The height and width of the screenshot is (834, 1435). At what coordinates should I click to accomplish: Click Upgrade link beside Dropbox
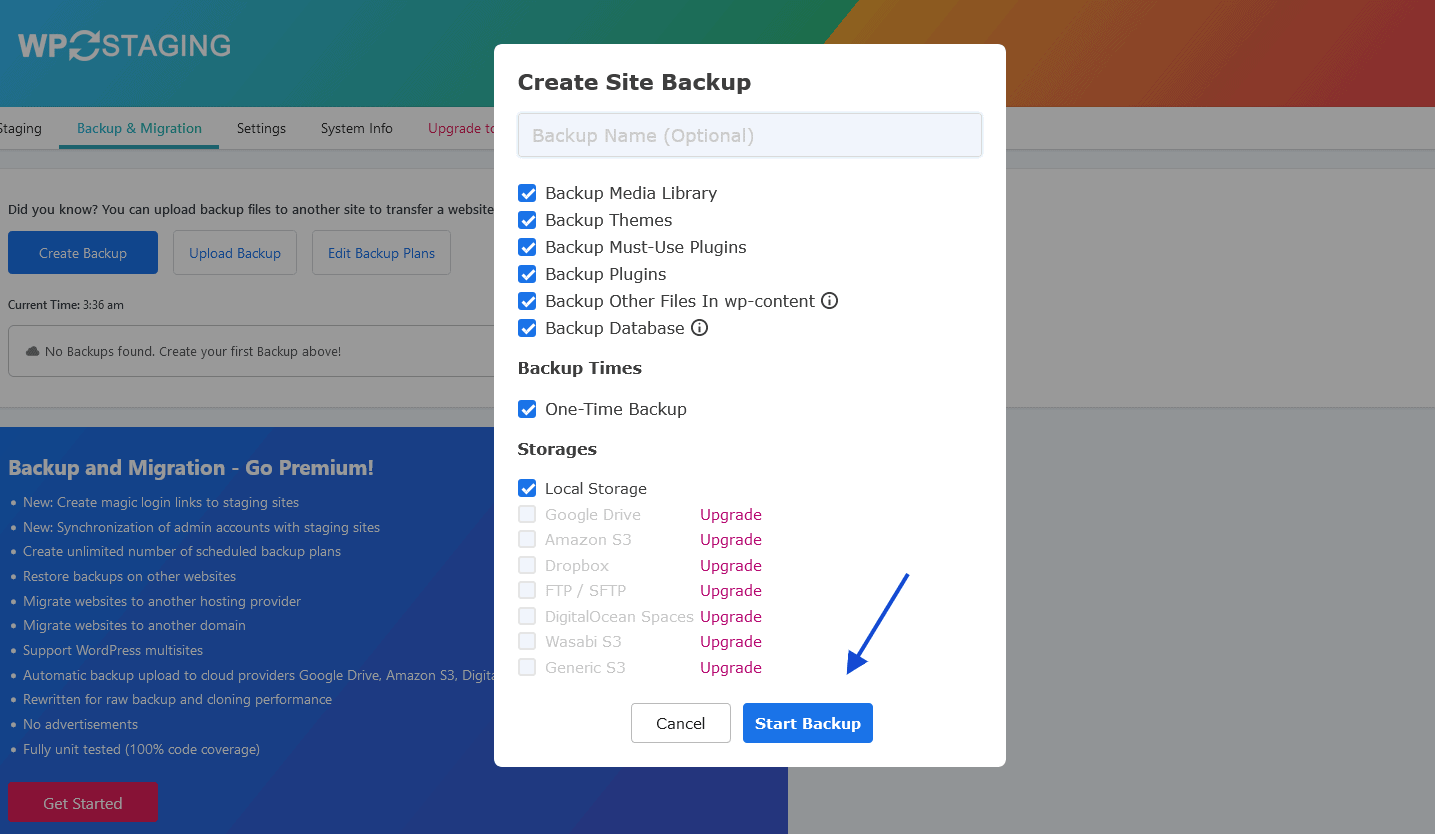[730, 566]
